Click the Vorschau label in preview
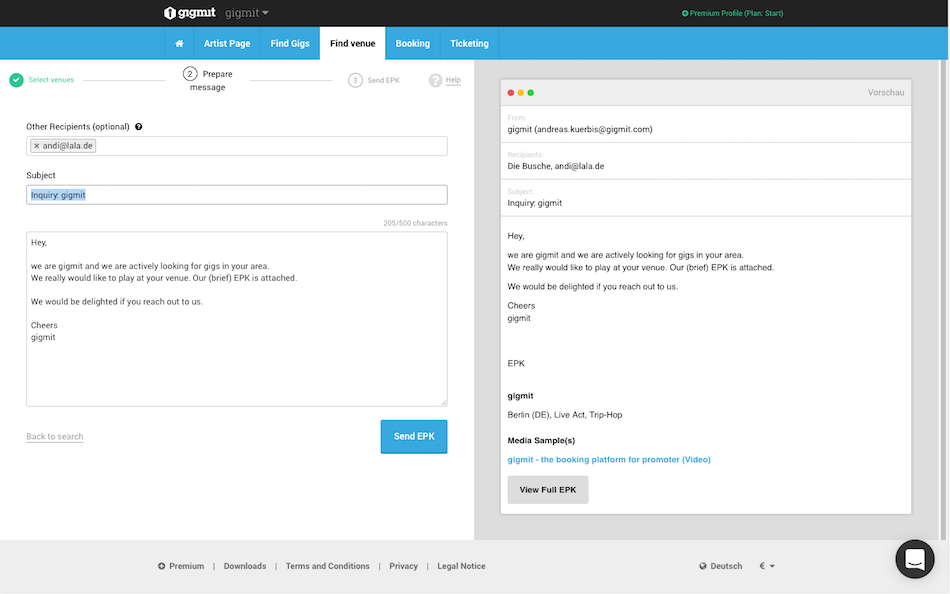 pyautogui.click(x=886, y=93)
